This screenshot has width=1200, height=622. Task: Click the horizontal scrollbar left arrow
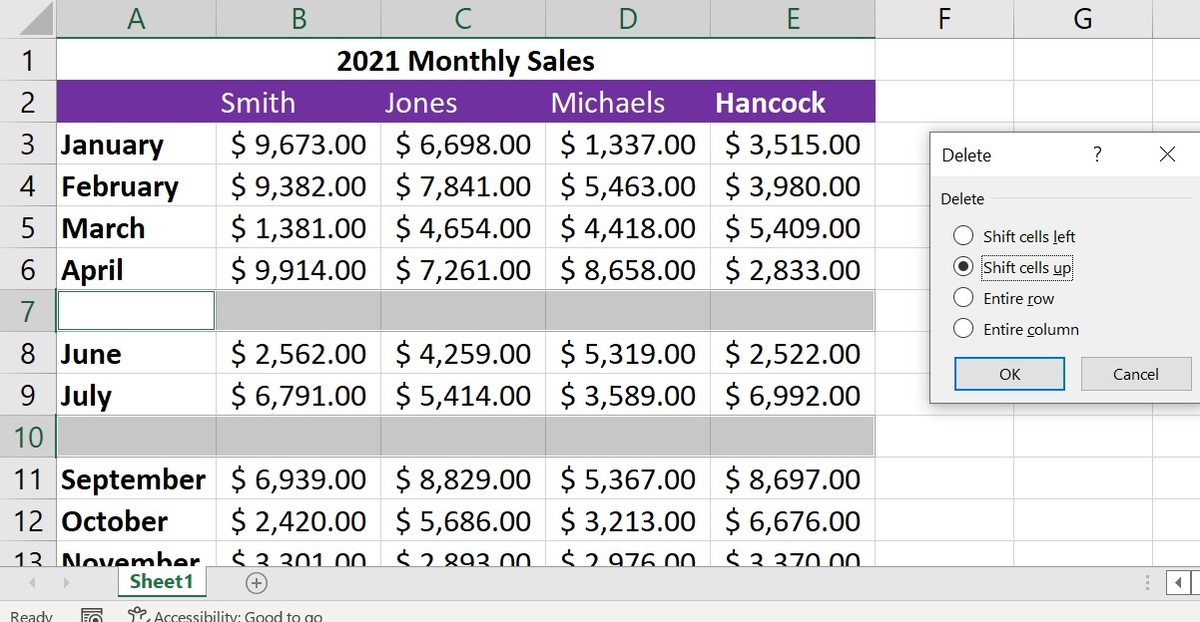pos(1176,582)
